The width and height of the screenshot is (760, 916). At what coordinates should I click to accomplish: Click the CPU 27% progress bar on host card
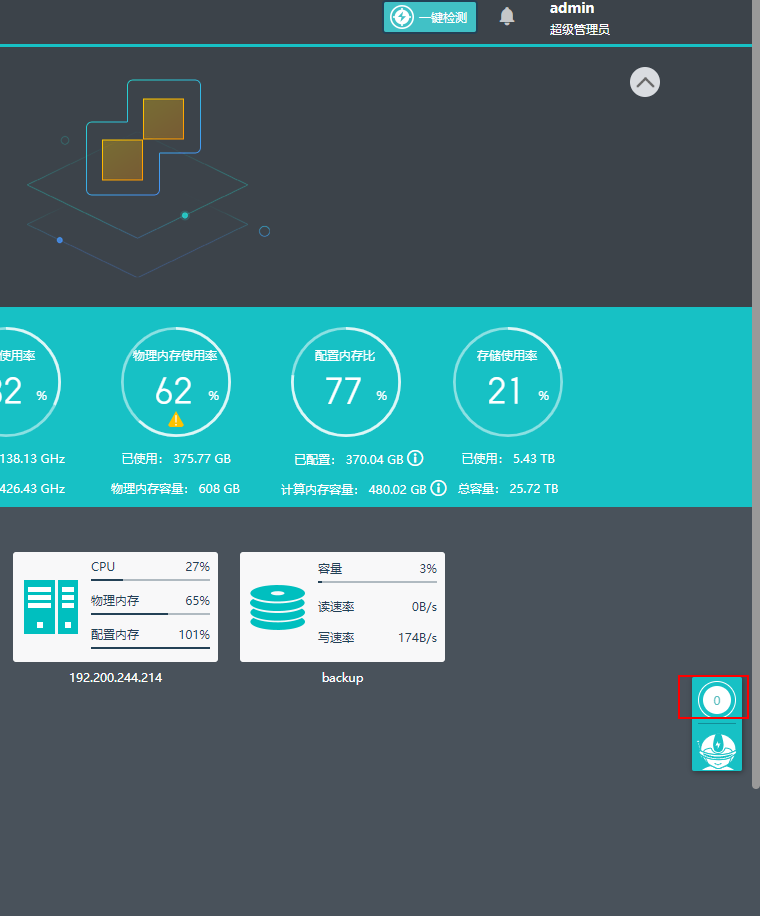(x=150, y=579)
